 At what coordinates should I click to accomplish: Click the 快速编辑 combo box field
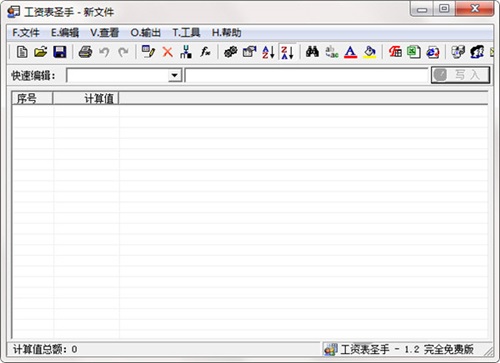124,75
